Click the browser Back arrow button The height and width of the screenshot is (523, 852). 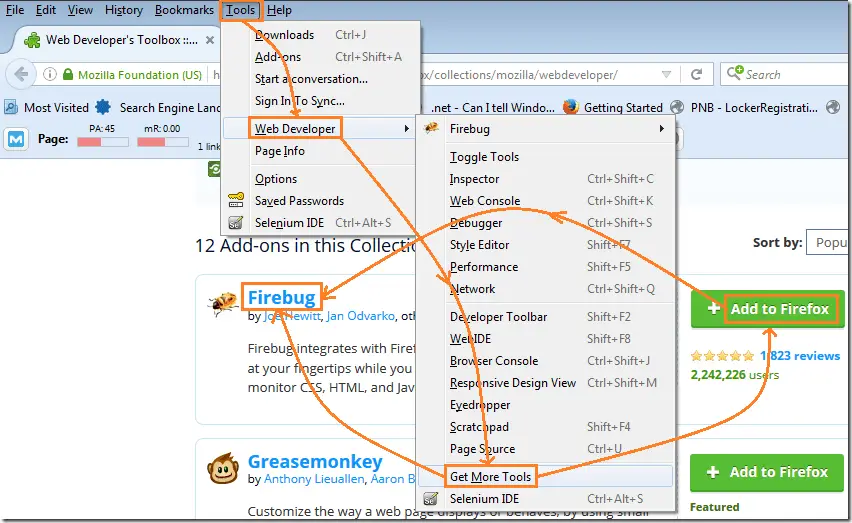(21, 74)
